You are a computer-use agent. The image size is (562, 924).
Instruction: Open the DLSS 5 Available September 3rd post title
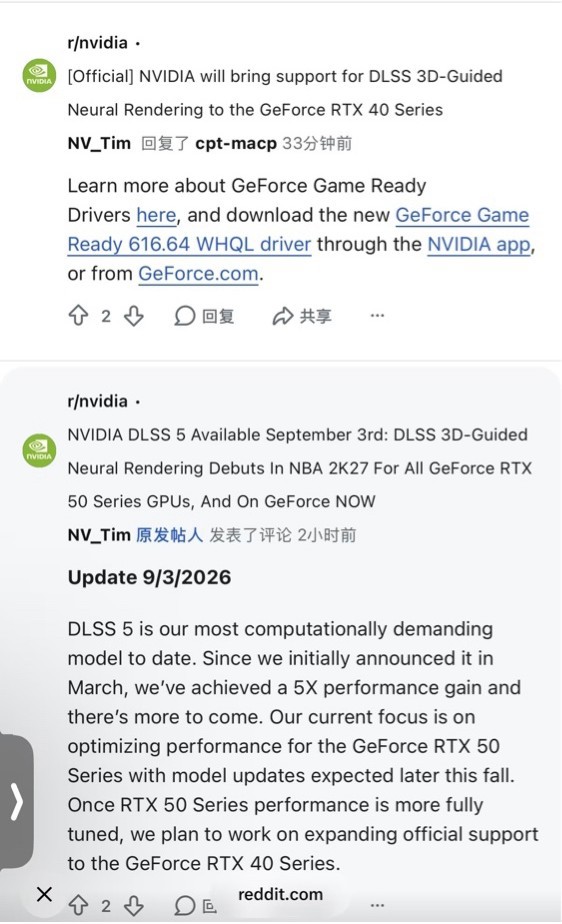pos(300,468)
